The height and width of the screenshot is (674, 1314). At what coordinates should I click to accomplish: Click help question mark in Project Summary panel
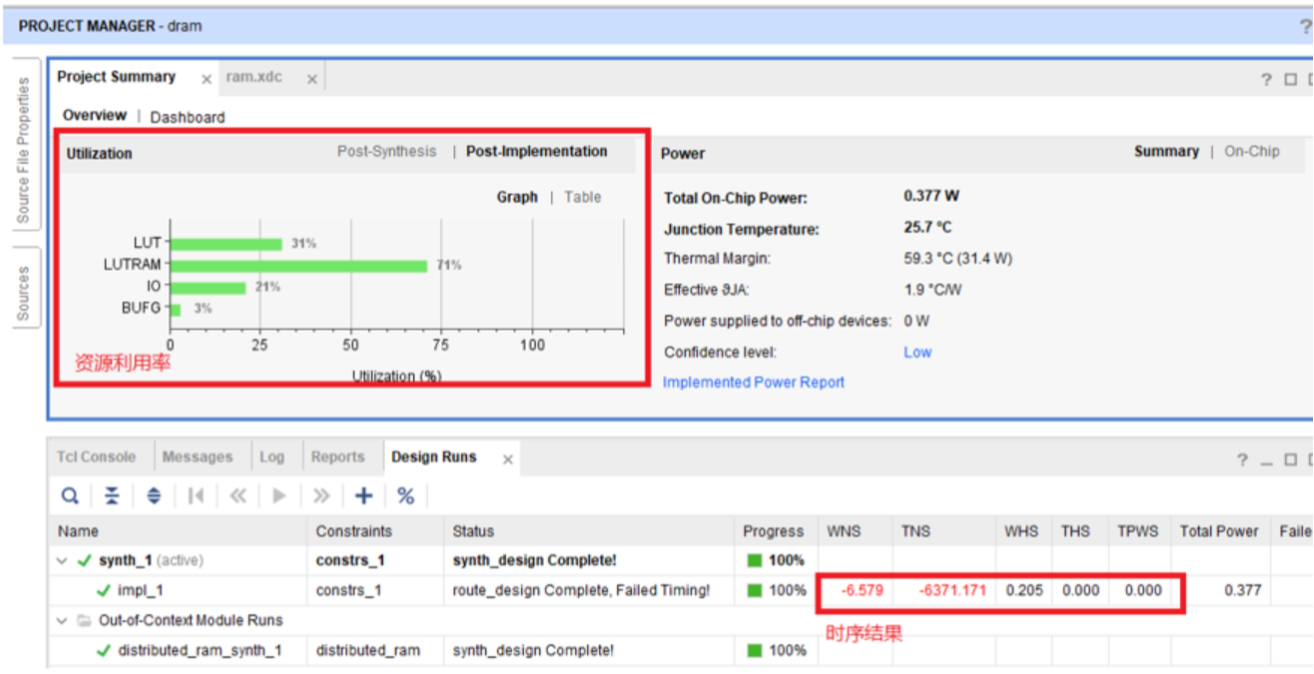tap(1265, 80)
